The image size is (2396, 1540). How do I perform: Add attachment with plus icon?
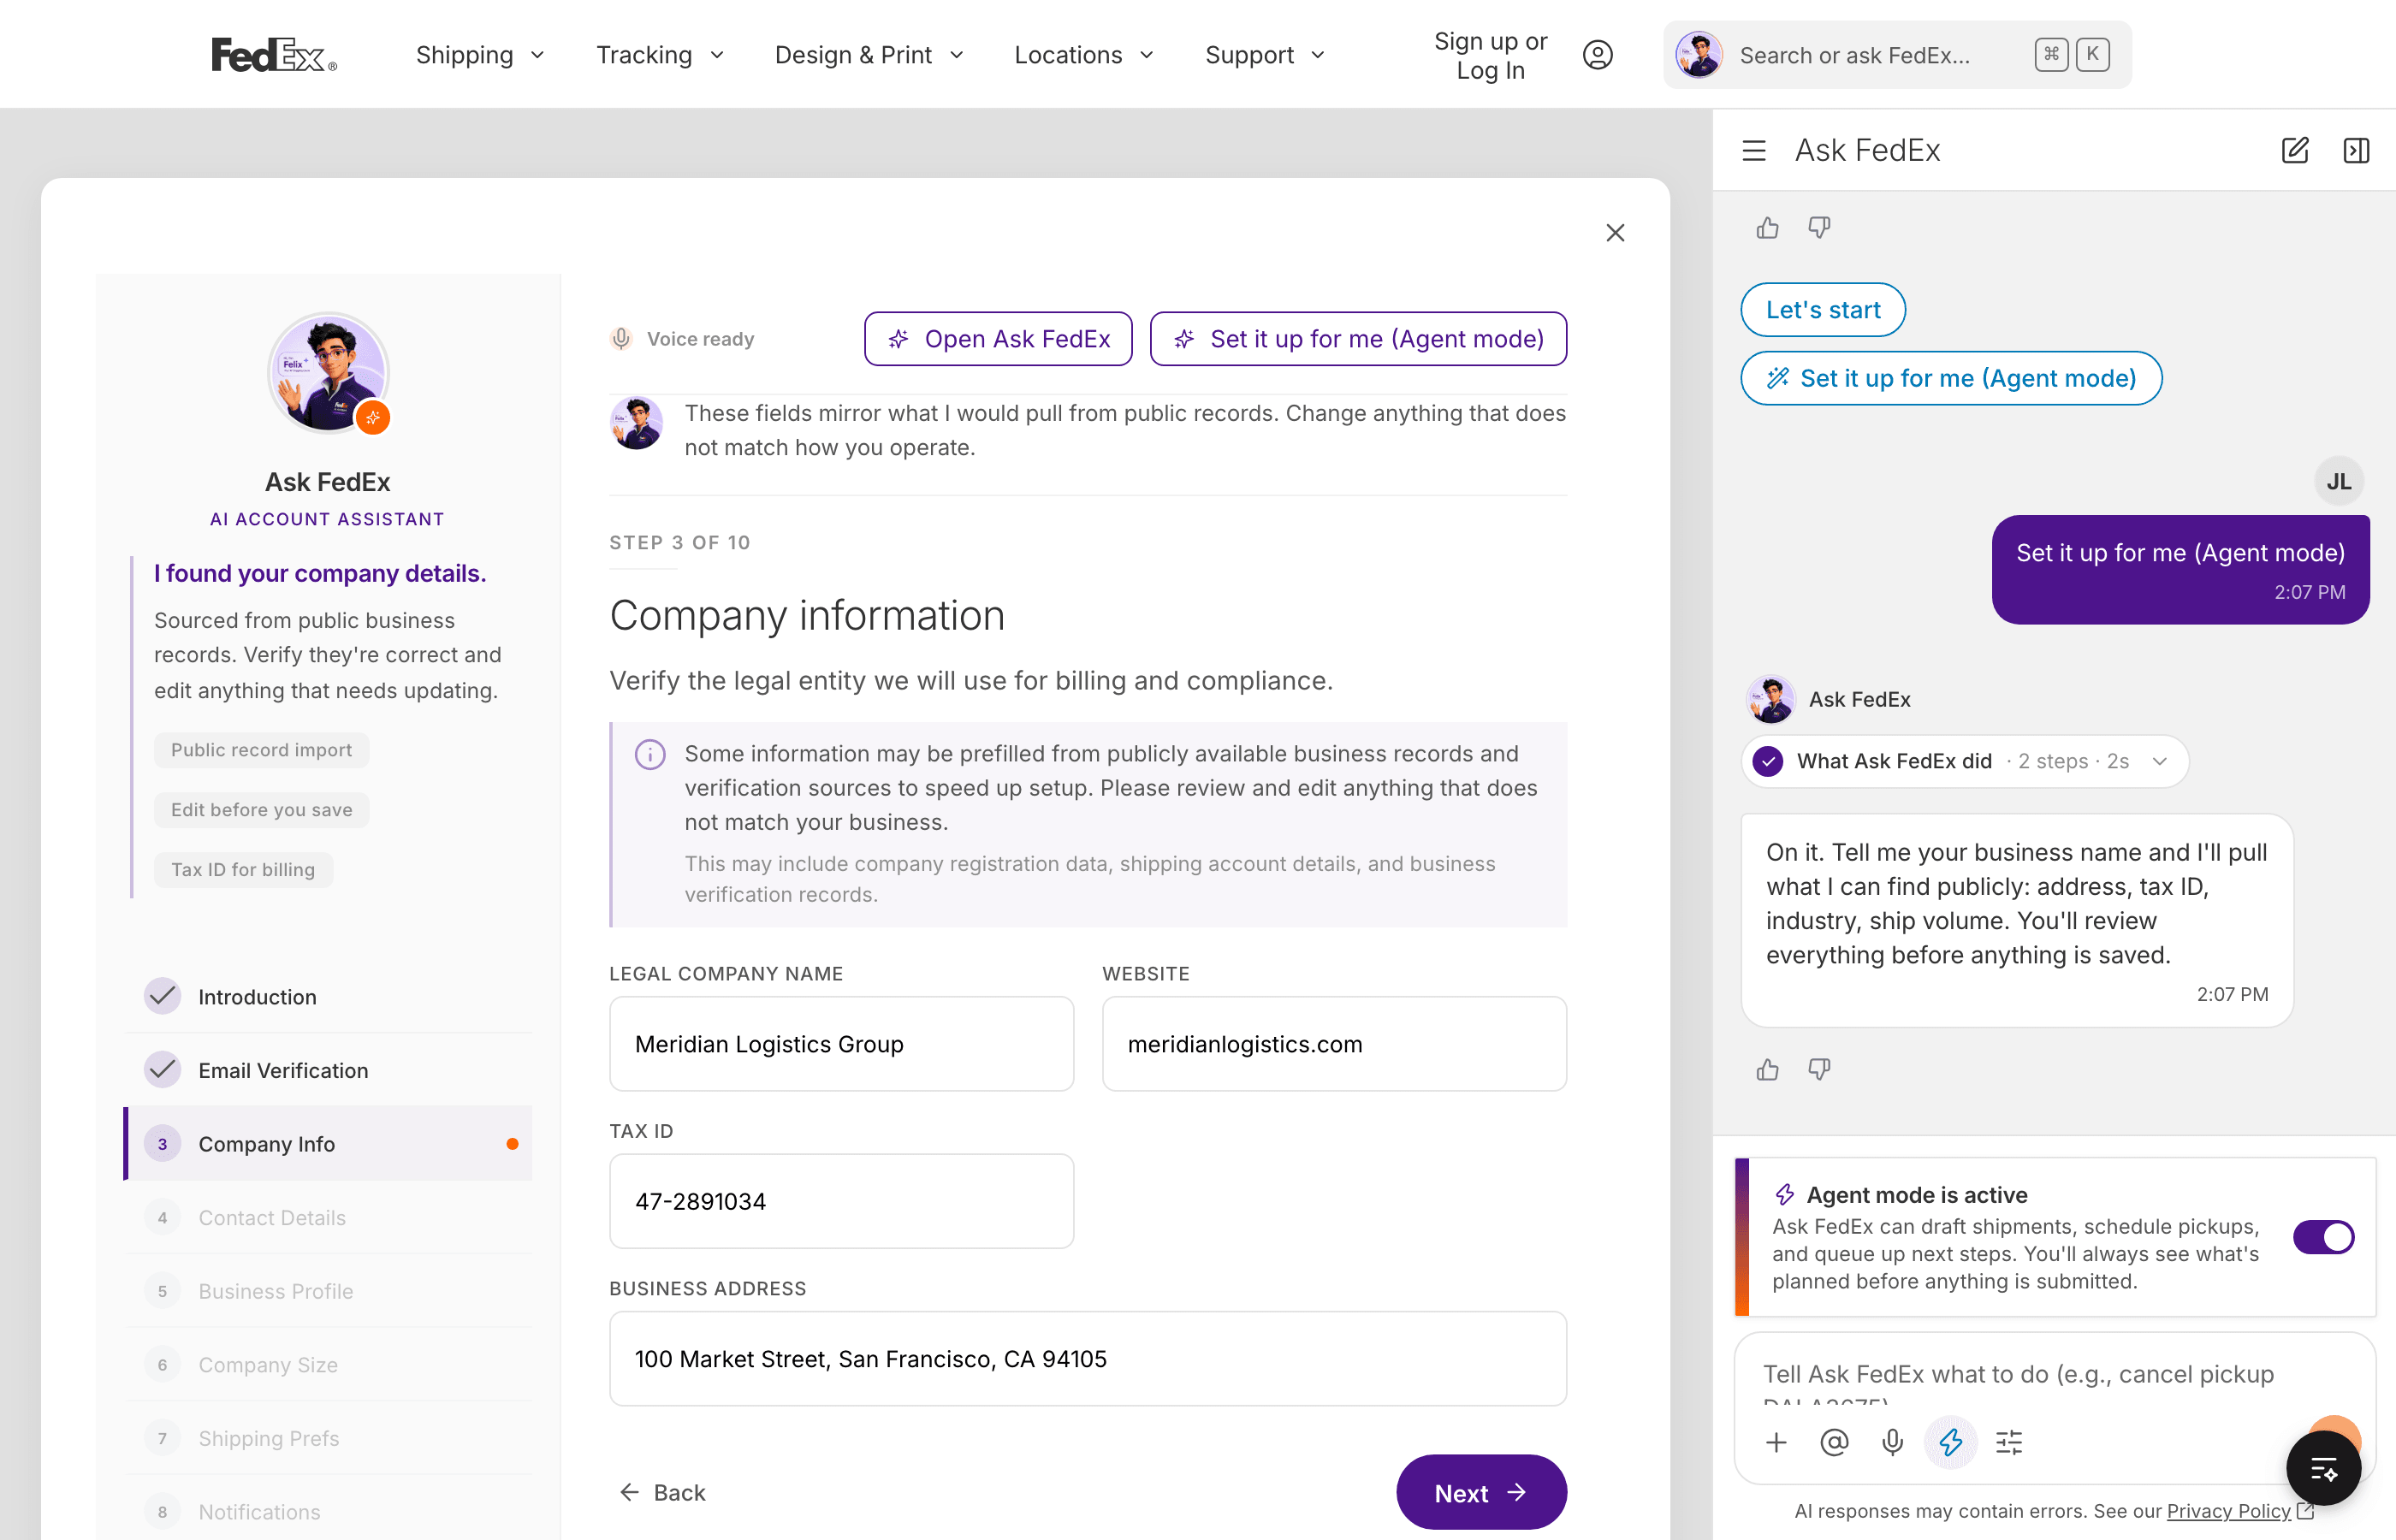pyautogui.click(x=1776, y=1442)
